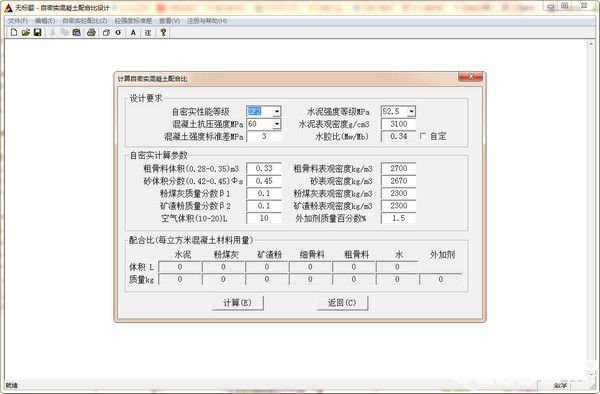
Task: Click the 水 质量kg result cell
Action: click(397, 279)
